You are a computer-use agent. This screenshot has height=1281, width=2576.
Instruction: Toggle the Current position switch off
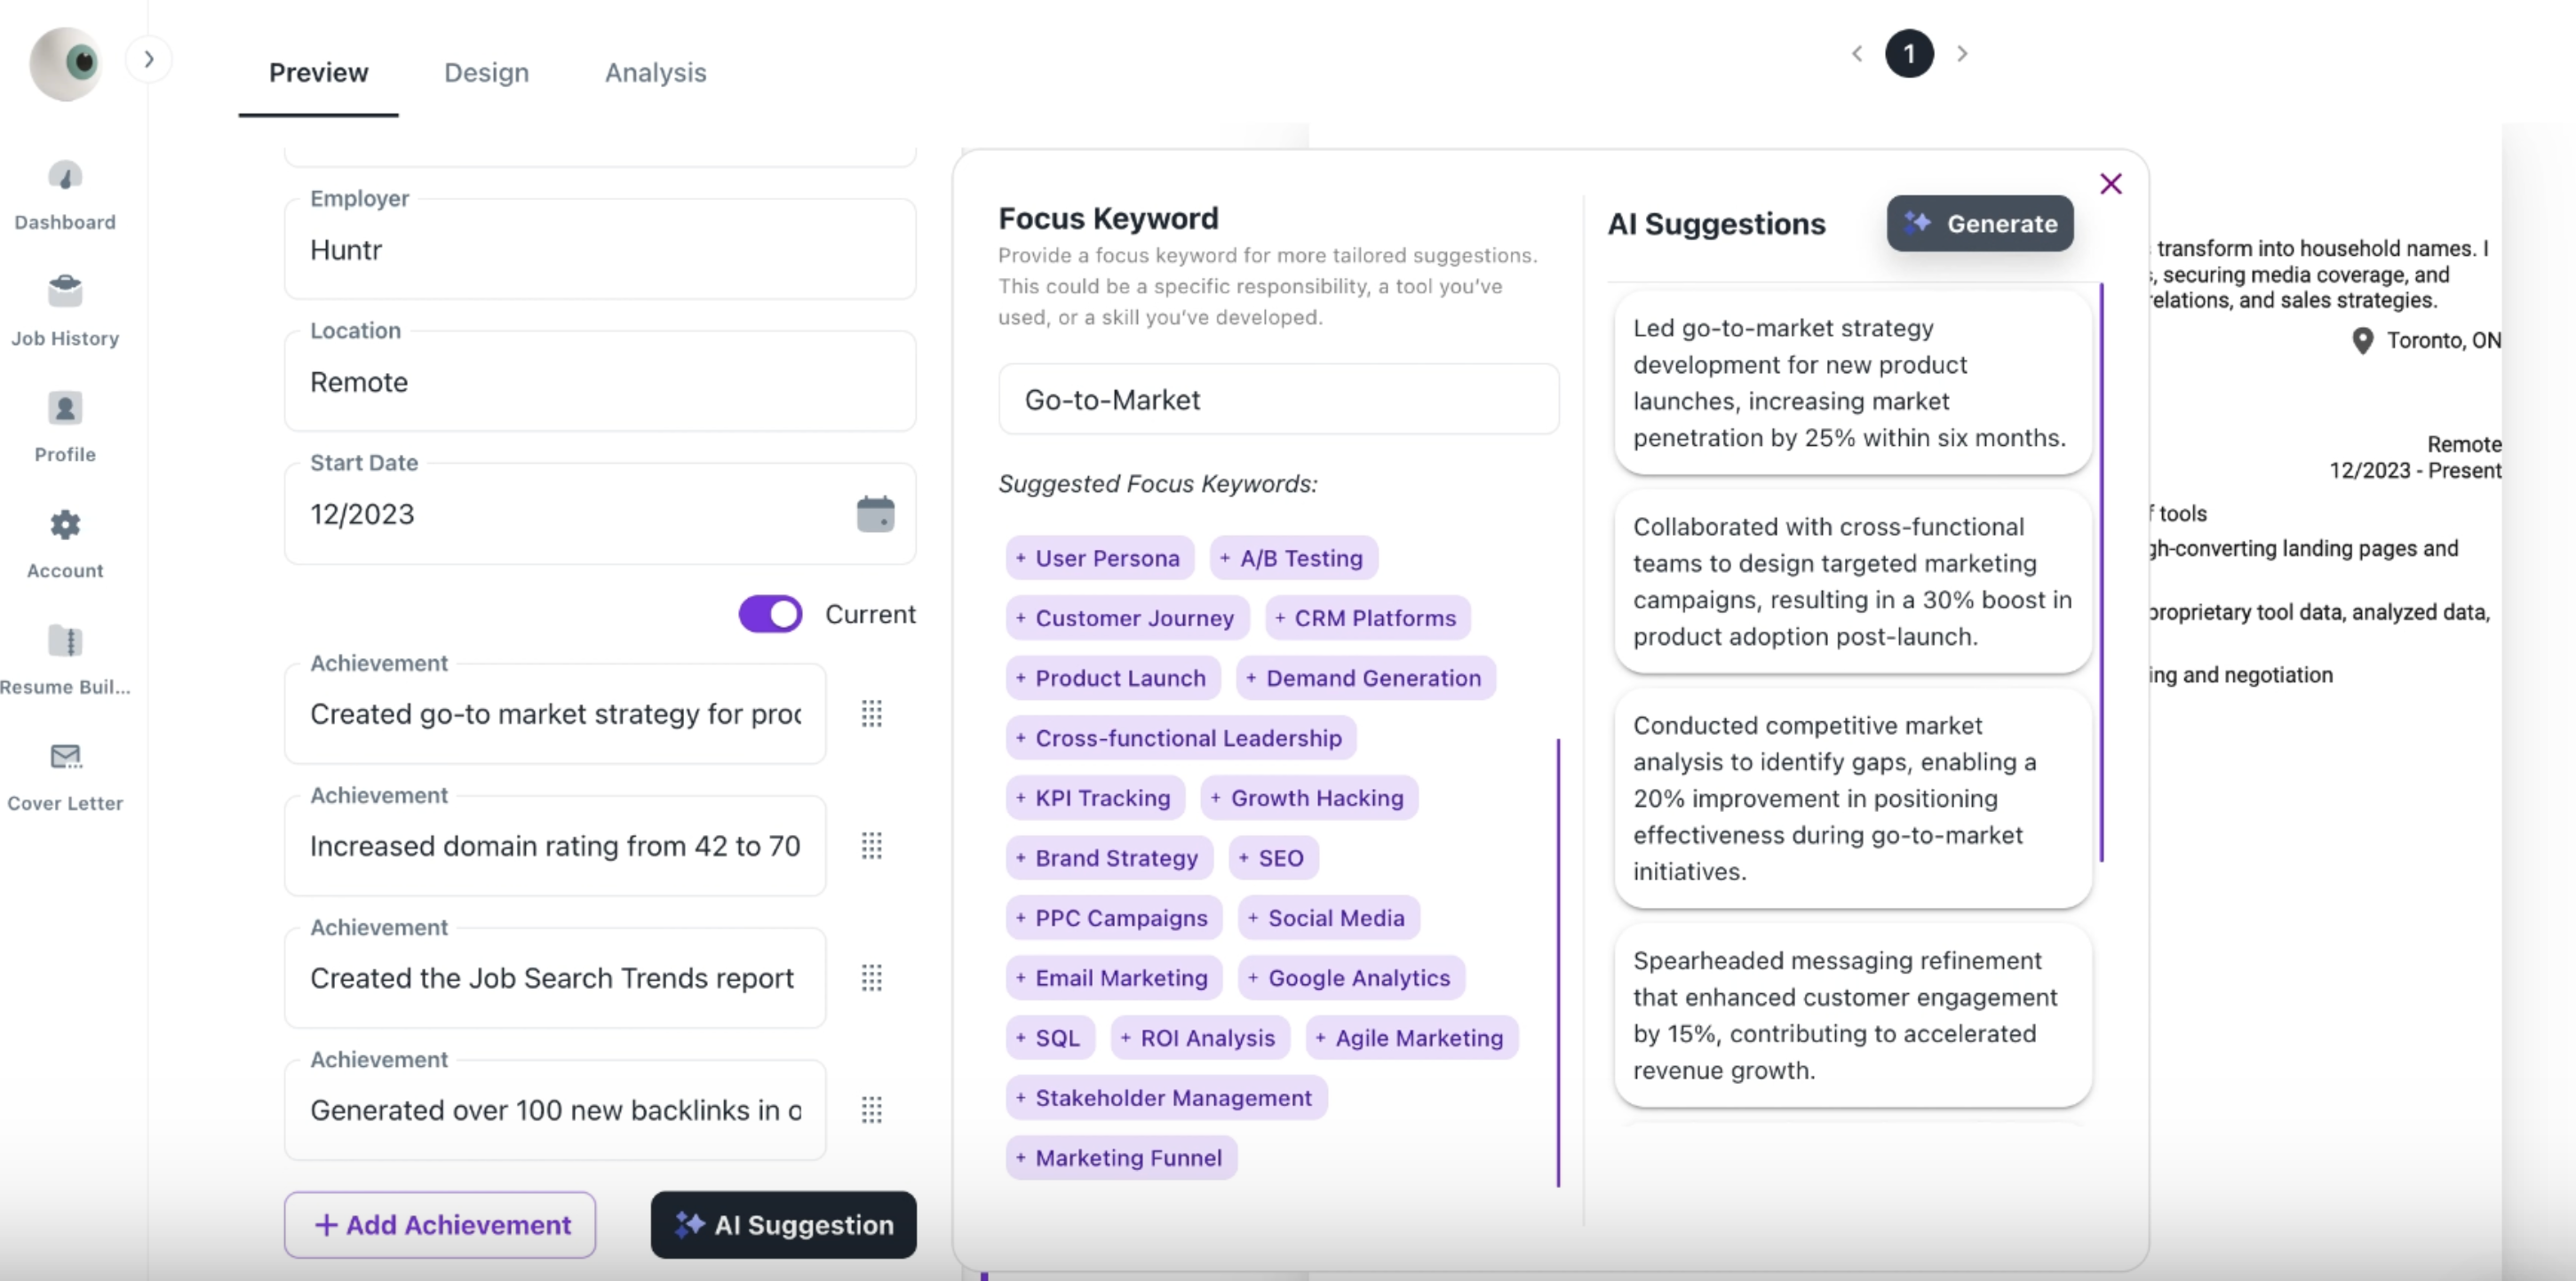click(x=770, y=614)
